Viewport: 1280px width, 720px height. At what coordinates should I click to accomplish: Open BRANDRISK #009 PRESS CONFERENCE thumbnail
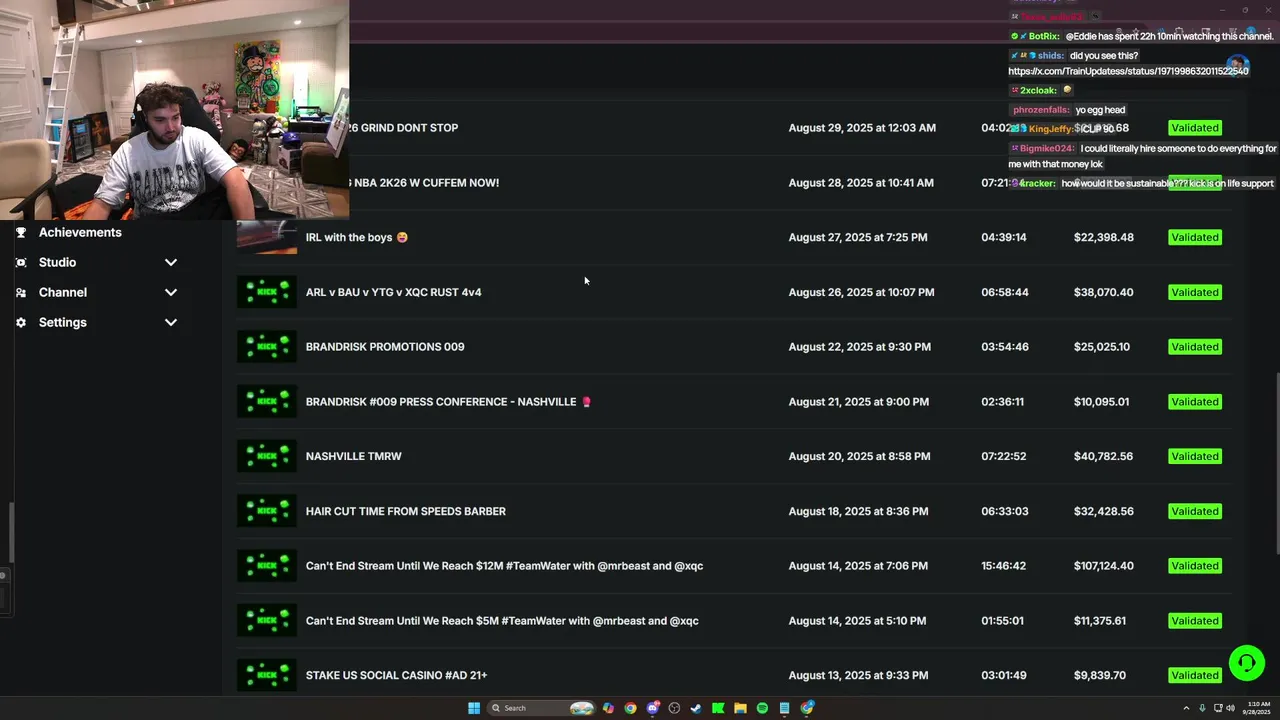point(267,401)
